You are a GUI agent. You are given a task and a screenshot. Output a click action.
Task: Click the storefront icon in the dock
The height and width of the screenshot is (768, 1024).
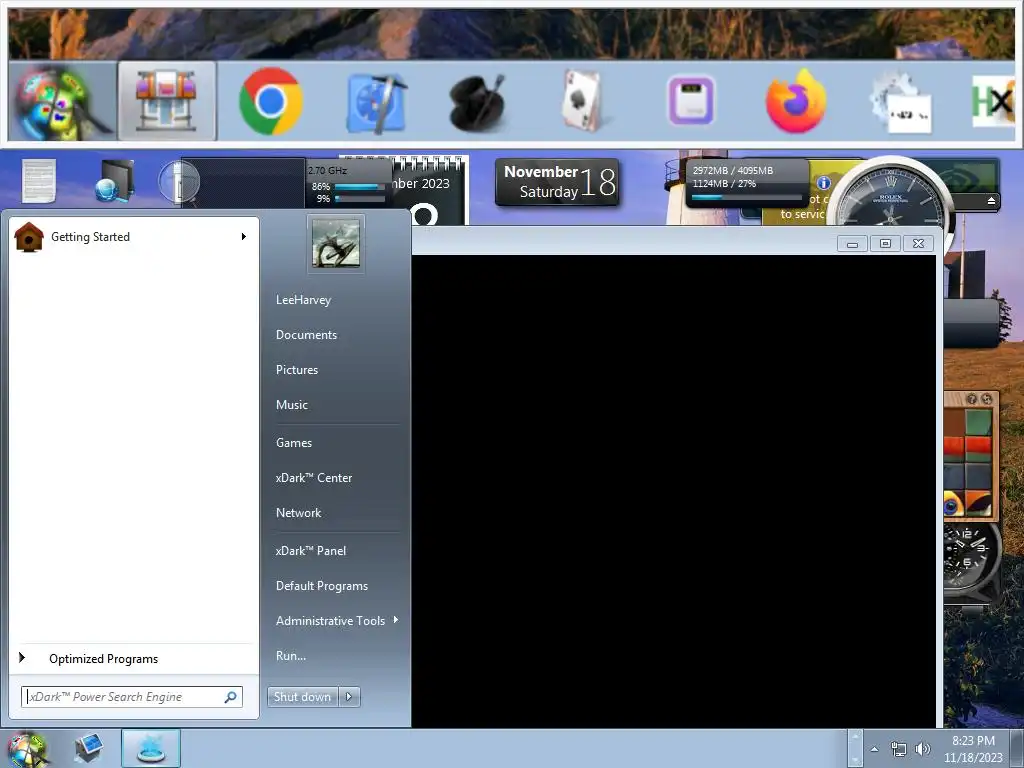(167, 101)
